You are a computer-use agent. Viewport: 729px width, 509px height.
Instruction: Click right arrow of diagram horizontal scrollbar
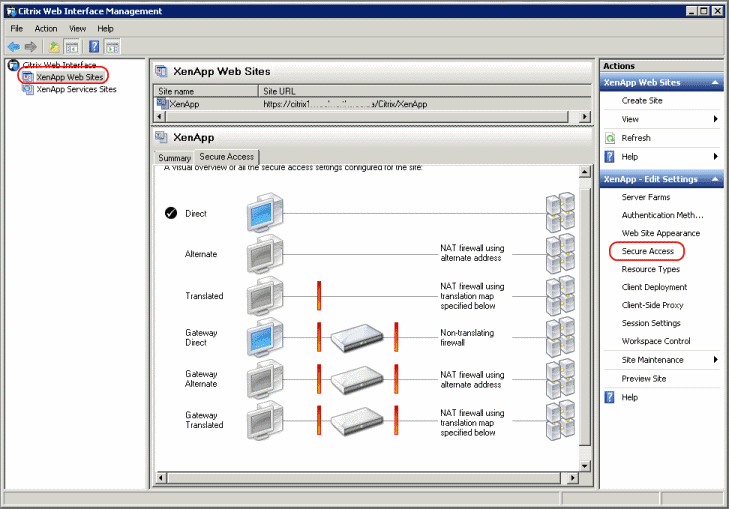(x=573, y=477)
